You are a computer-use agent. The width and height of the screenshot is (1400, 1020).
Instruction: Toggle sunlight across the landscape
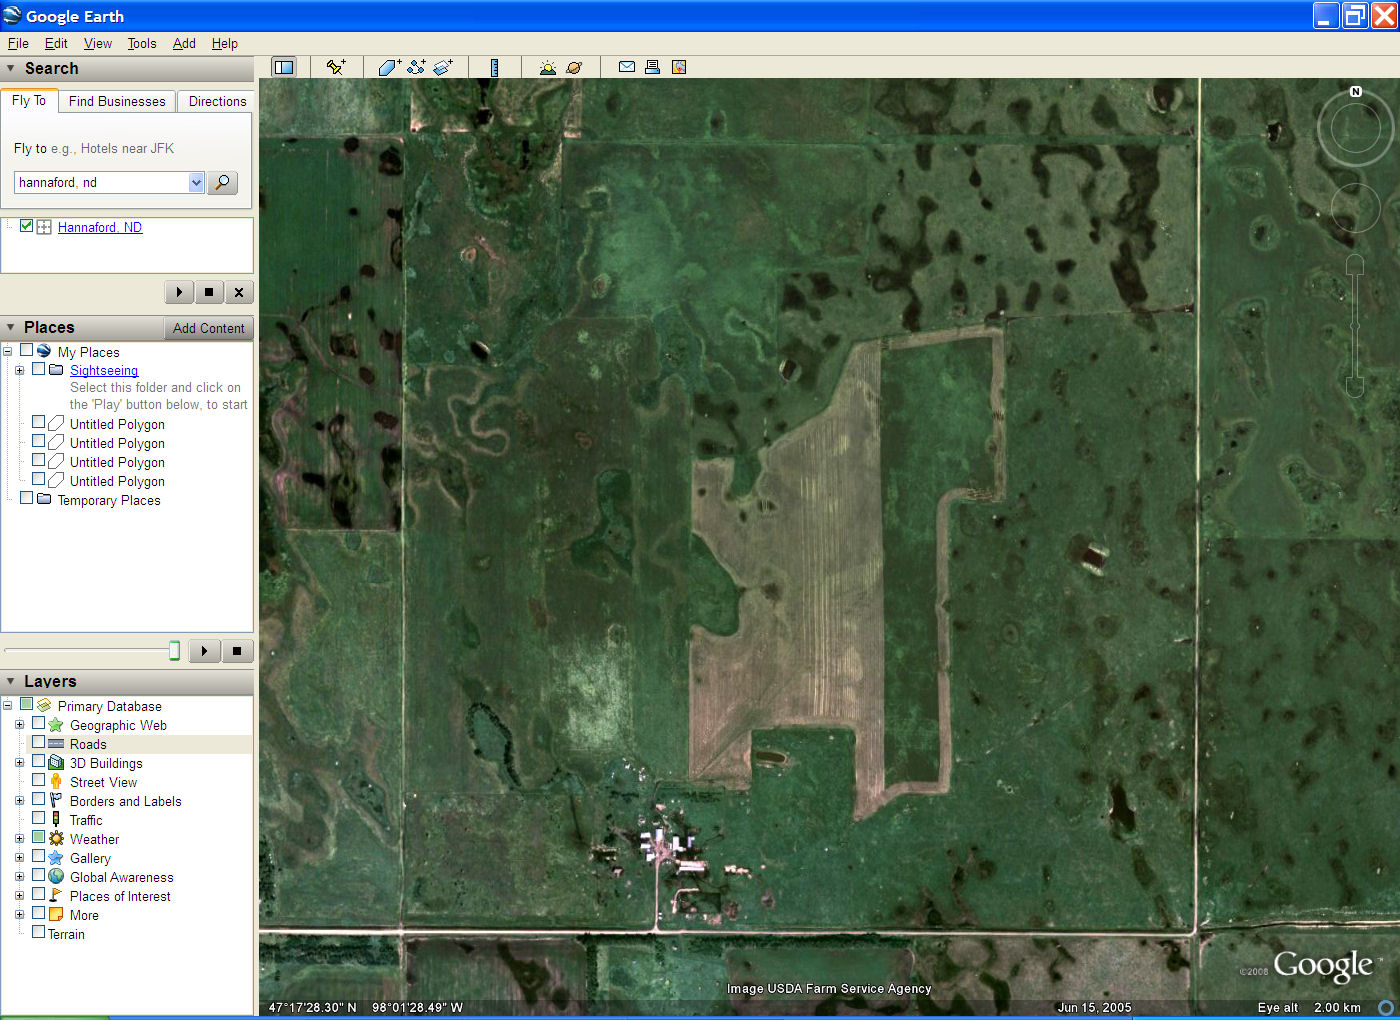pos(547,67)
